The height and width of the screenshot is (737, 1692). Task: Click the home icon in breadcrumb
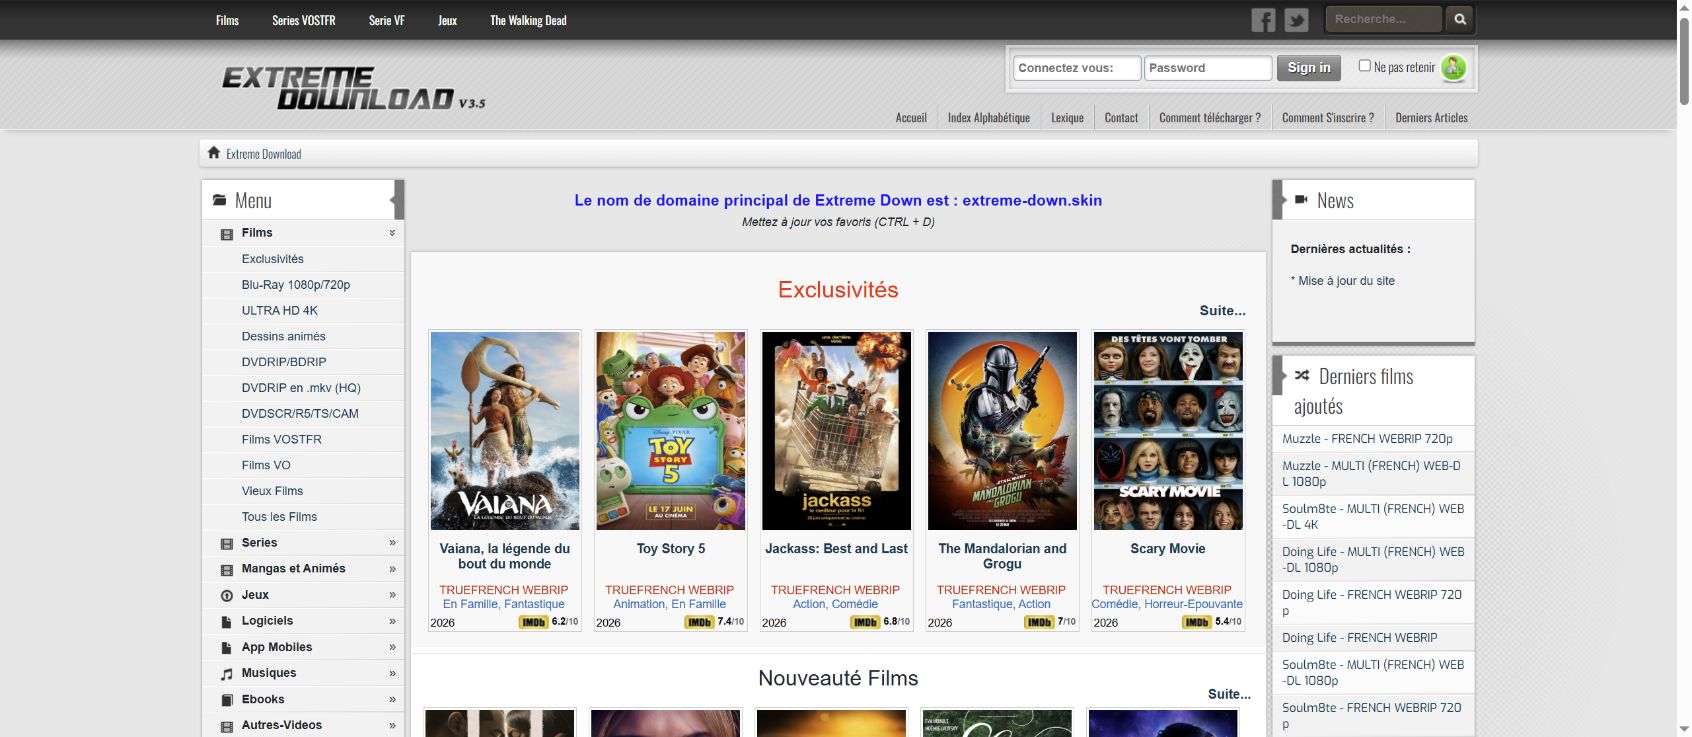213,153
